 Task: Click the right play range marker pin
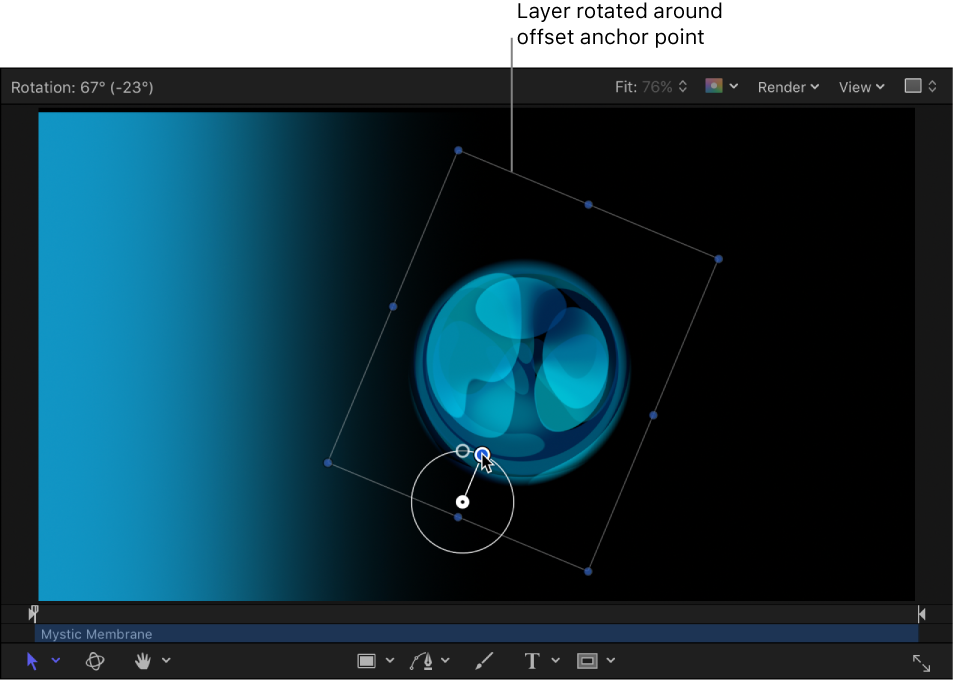tap(921, 613)
